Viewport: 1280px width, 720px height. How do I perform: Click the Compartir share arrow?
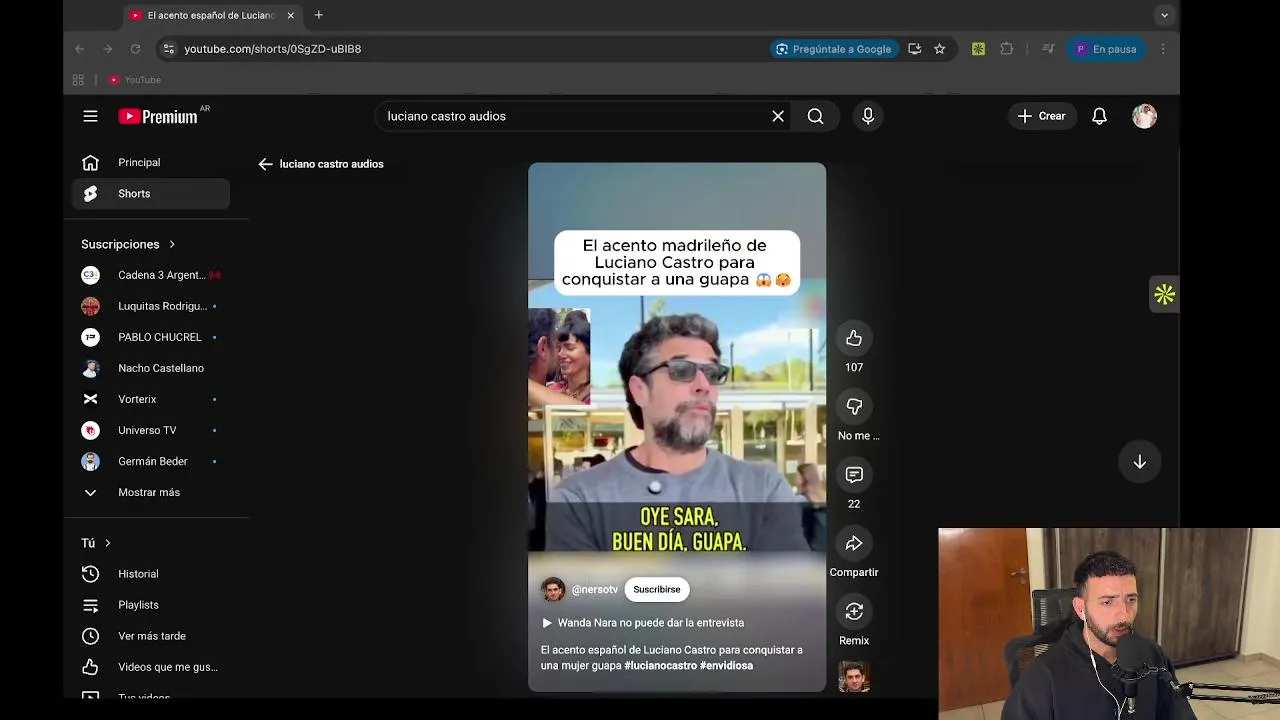point(854,543)
